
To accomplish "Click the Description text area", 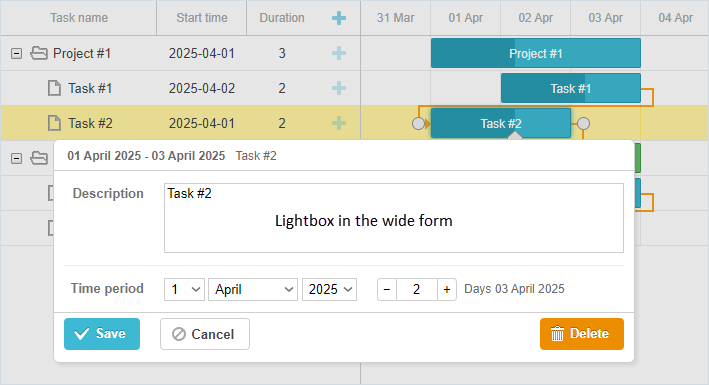I will click(x=394, y=218).
